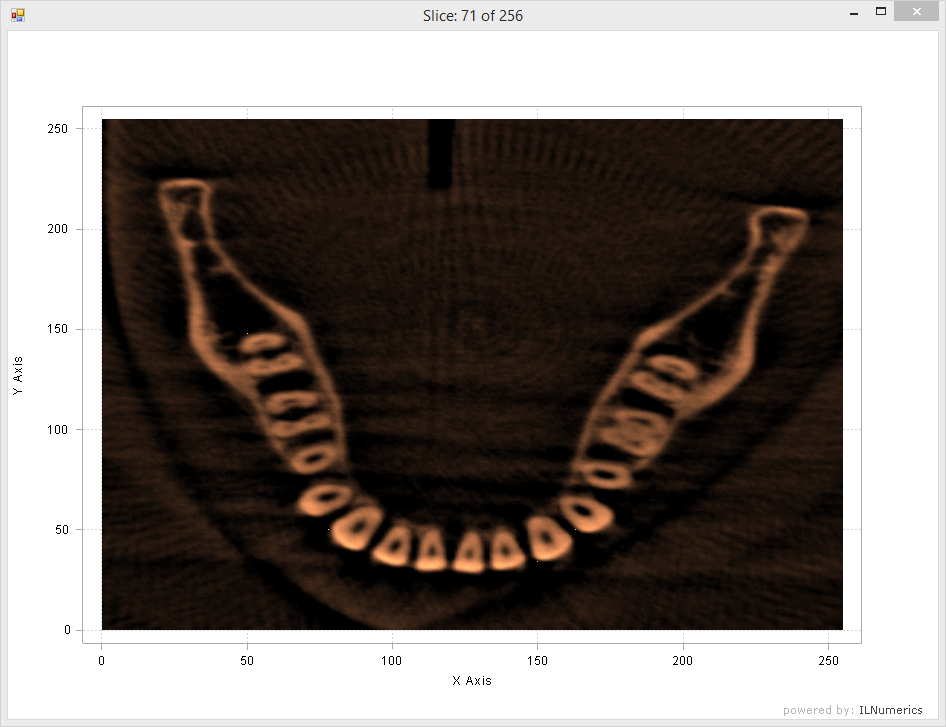Click the X axis tick label 150
Viewport: 946px width, 727px height.
coord(537,661)
